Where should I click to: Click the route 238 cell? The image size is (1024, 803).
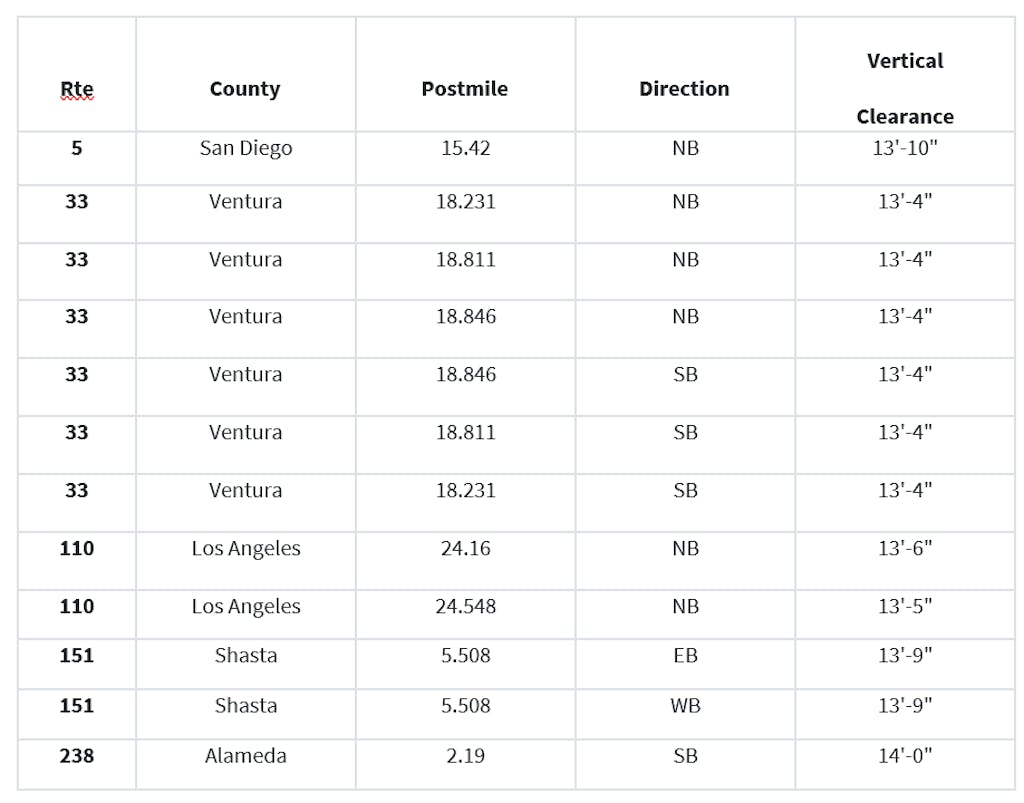point(77,756)
